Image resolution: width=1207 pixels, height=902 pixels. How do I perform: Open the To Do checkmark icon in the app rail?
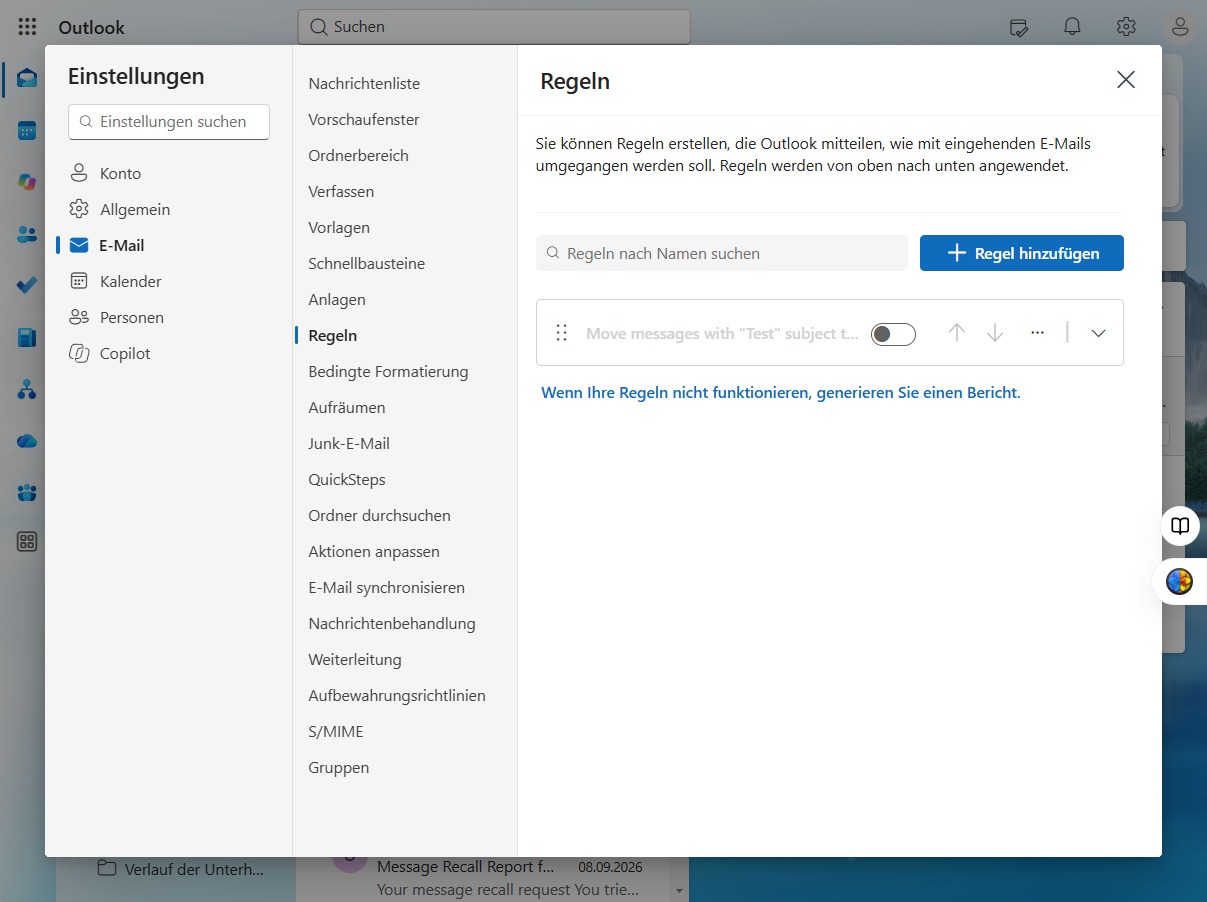[27, 286]
